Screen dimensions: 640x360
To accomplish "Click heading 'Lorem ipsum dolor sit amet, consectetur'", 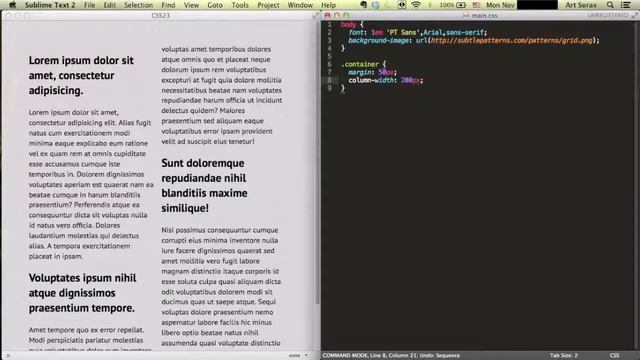I will tap(81, 76).
